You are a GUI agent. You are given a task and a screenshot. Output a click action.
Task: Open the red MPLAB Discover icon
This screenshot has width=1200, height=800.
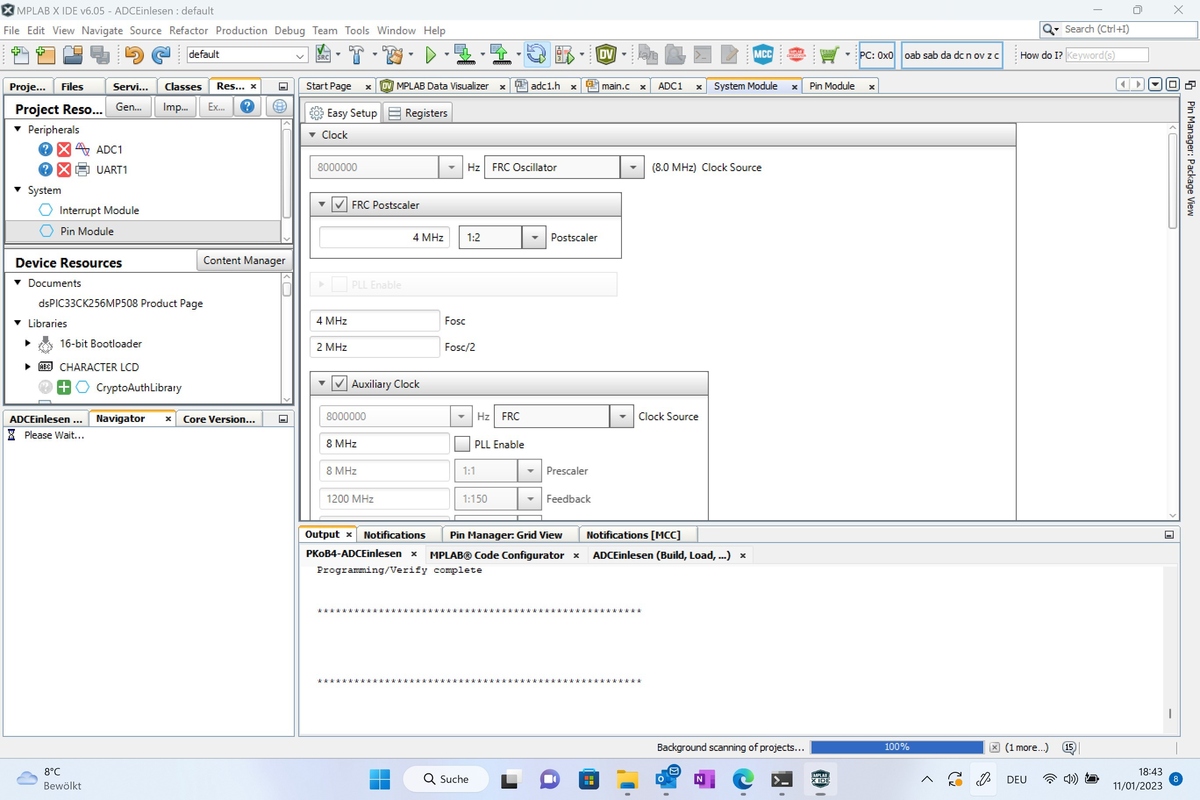797,55
